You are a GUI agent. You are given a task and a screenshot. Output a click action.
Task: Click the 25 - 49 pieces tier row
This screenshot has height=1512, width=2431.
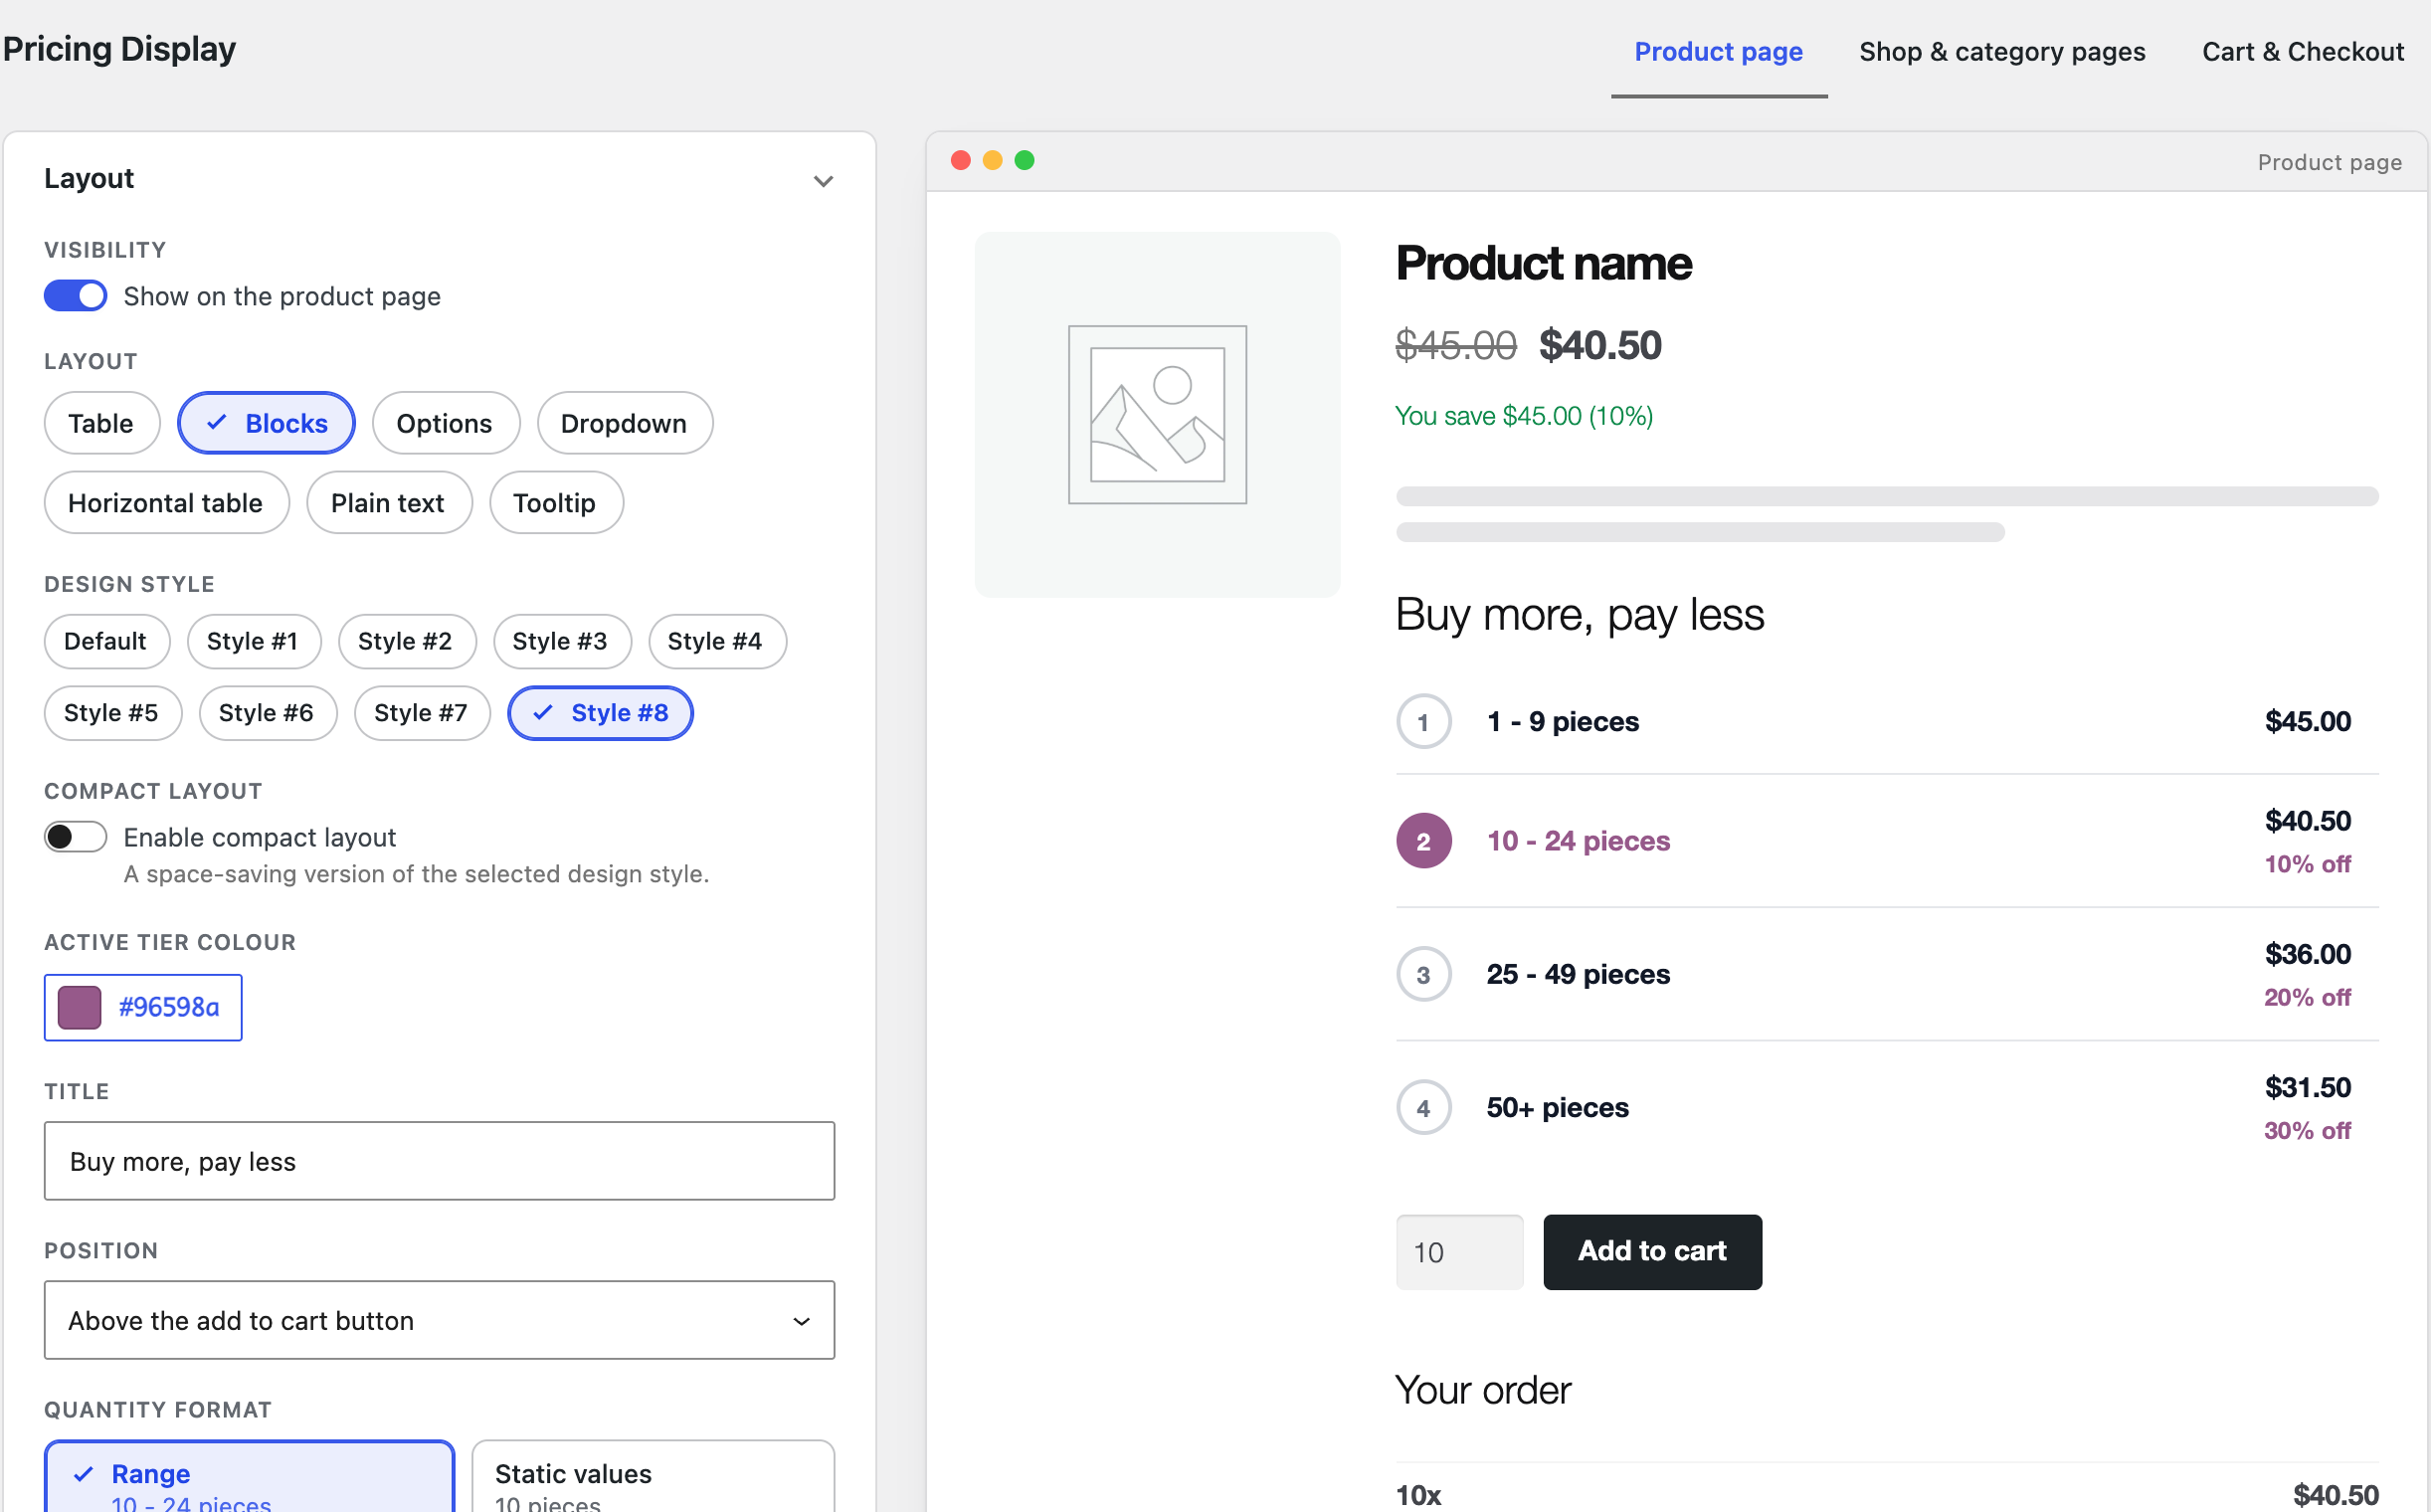click(x=1887, y=974)
